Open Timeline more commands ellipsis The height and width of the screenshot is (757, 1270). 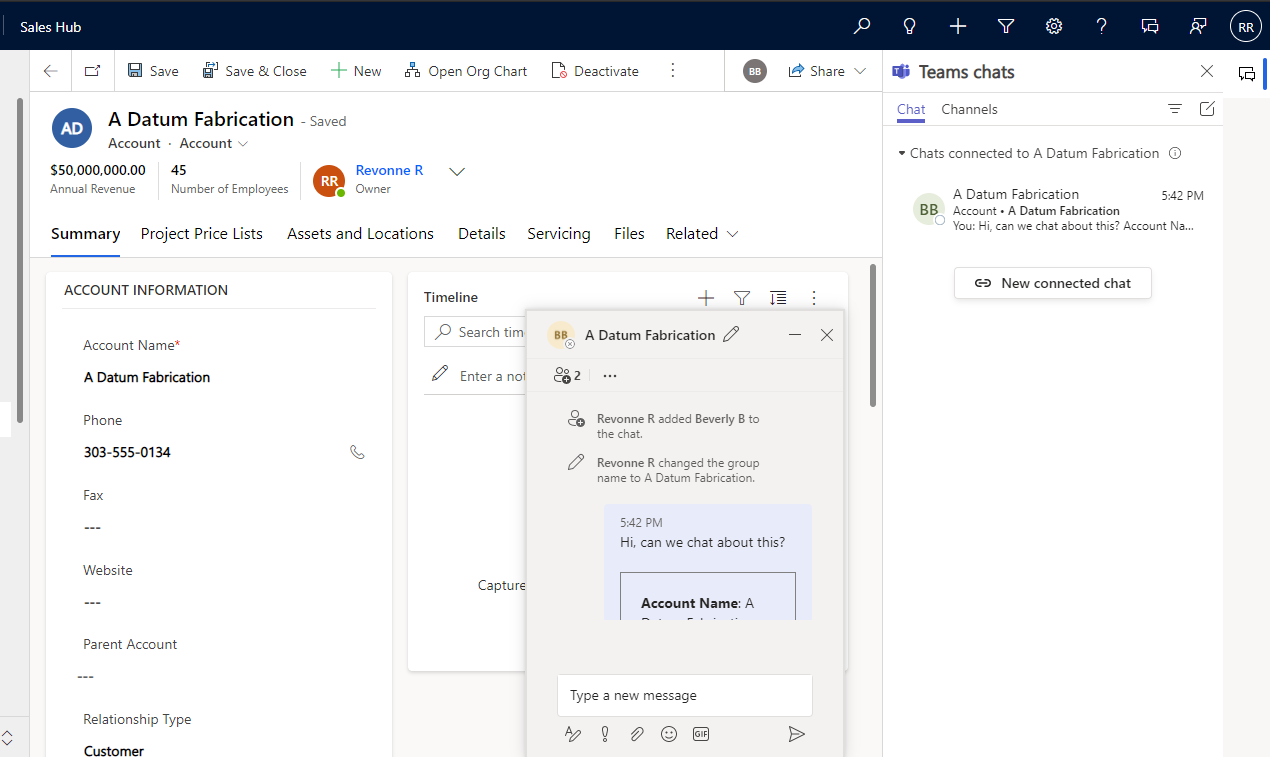[x=814, y=297]
